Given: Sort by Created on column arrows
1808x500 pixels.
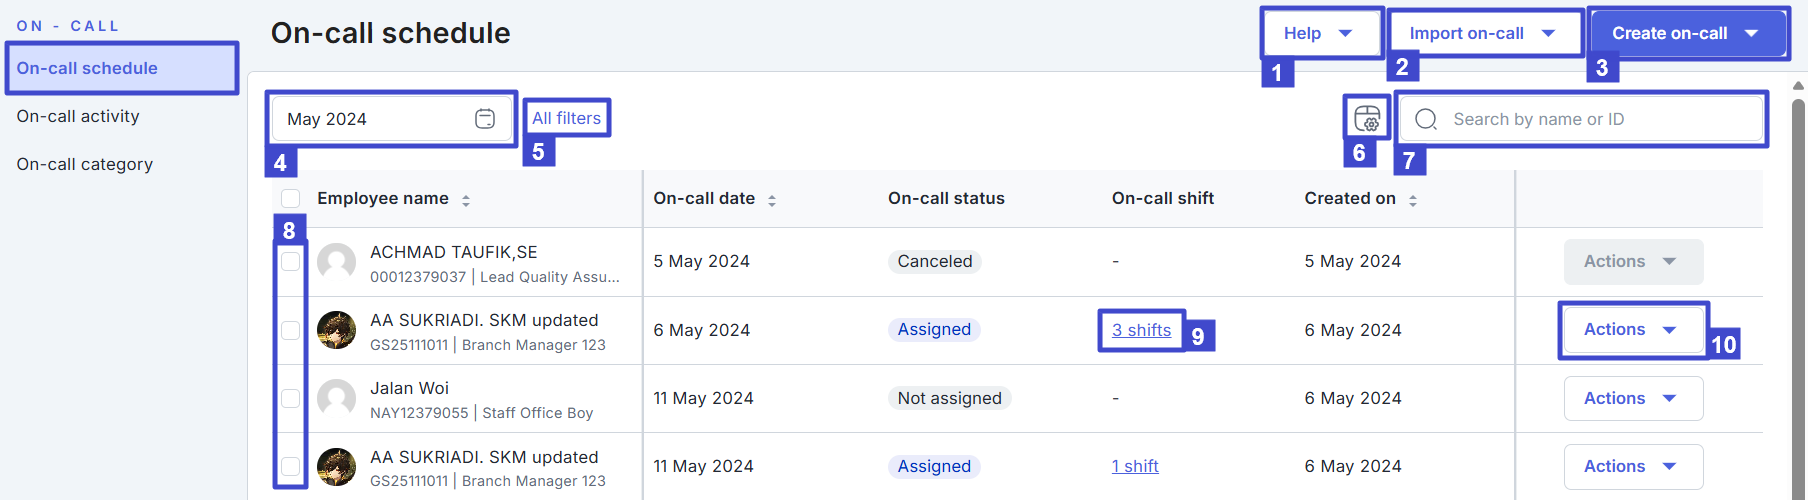Looking at the screenshot, I should coord(1413,200).
